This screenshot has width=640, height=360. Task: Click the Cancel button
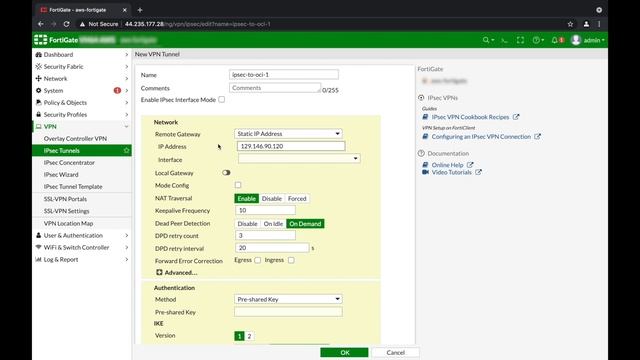click(x=396, y=352)
